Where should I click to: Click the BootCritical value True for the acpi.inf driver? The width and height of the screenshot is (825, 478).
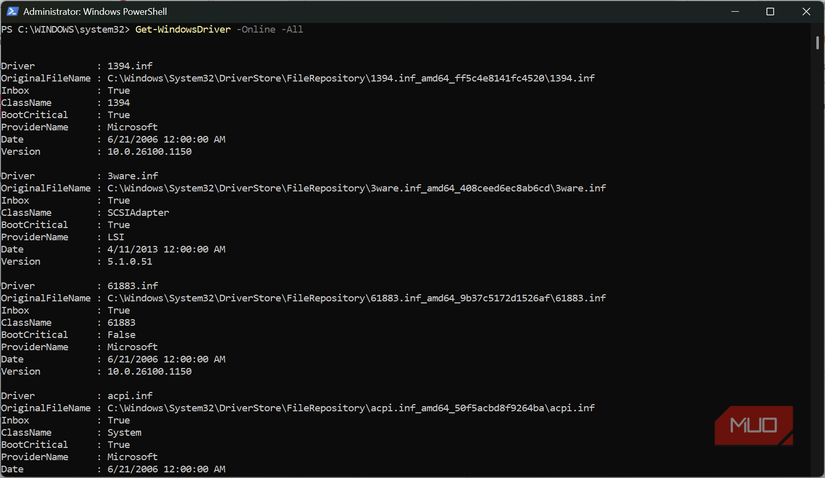118,445
